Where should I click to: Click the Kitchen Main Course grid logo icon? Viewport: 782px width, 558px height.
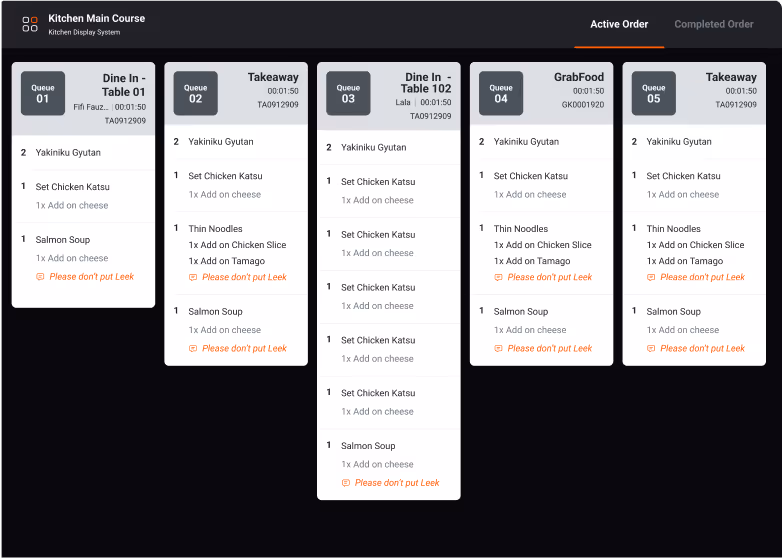click(30, 24)
